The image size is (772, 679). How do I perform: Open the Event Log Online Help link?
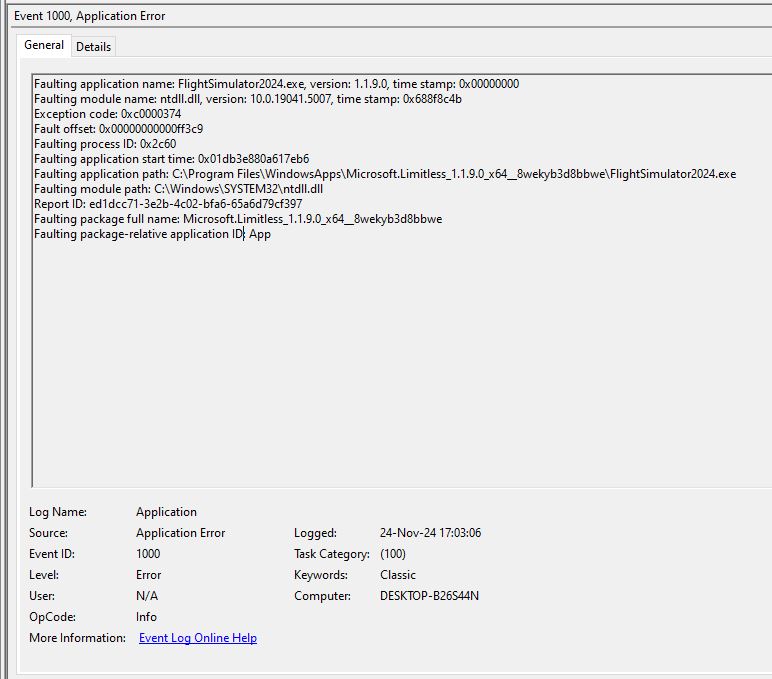pyautogui.click(x=197, y=638)
